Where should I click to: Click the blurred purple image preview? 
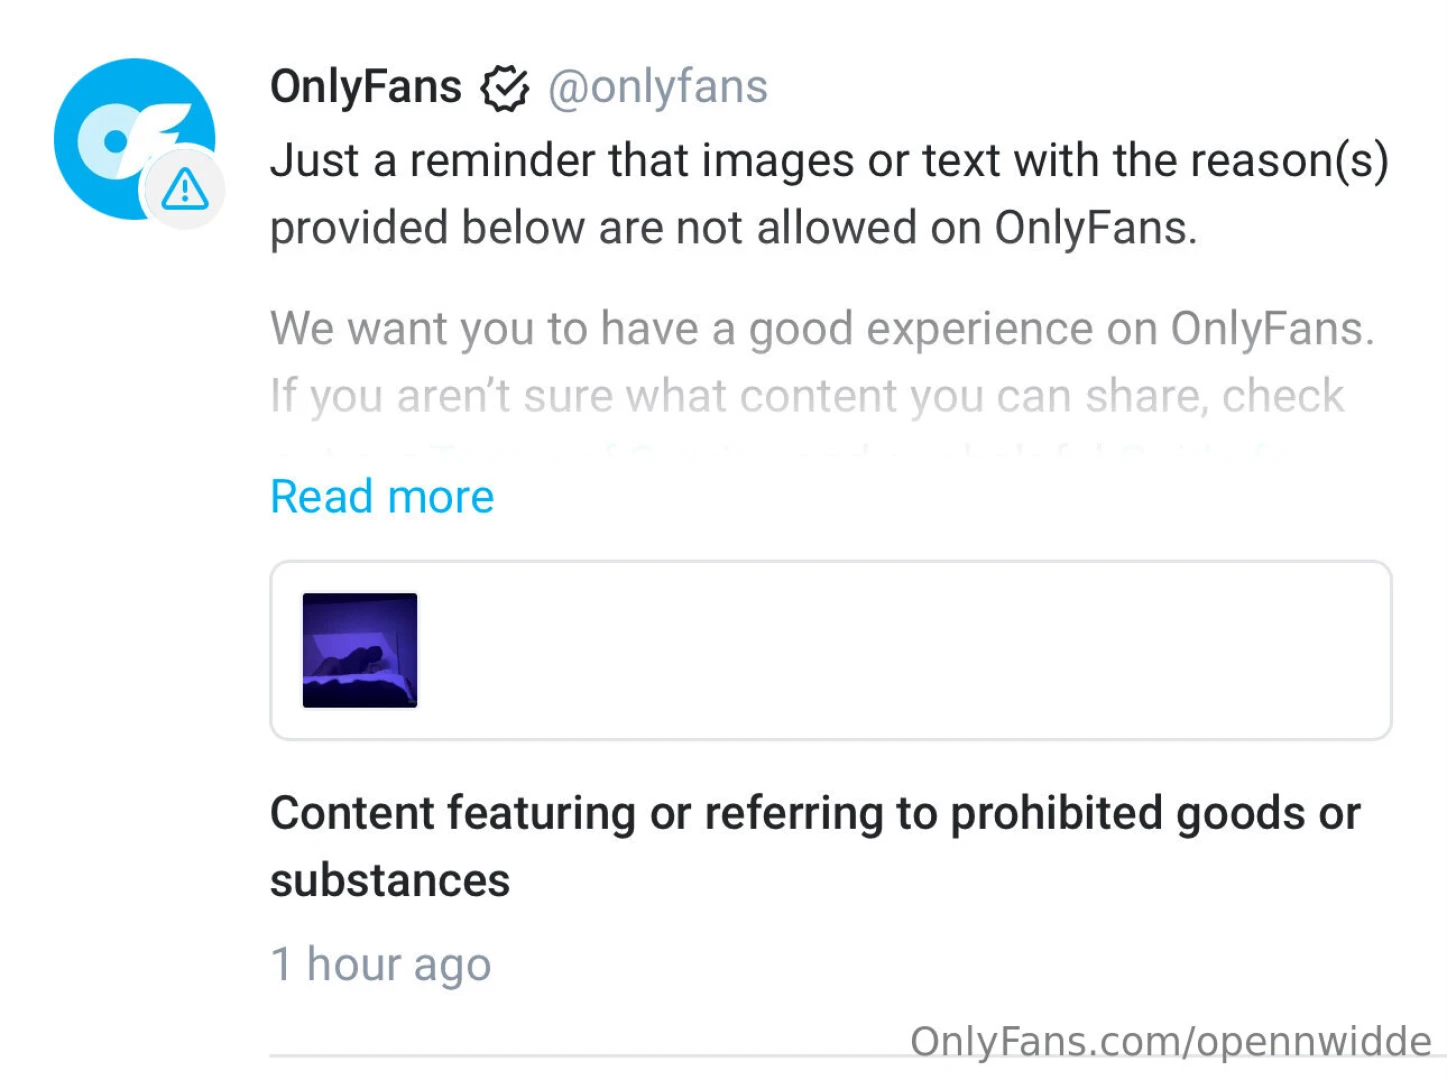coord(359,650)
